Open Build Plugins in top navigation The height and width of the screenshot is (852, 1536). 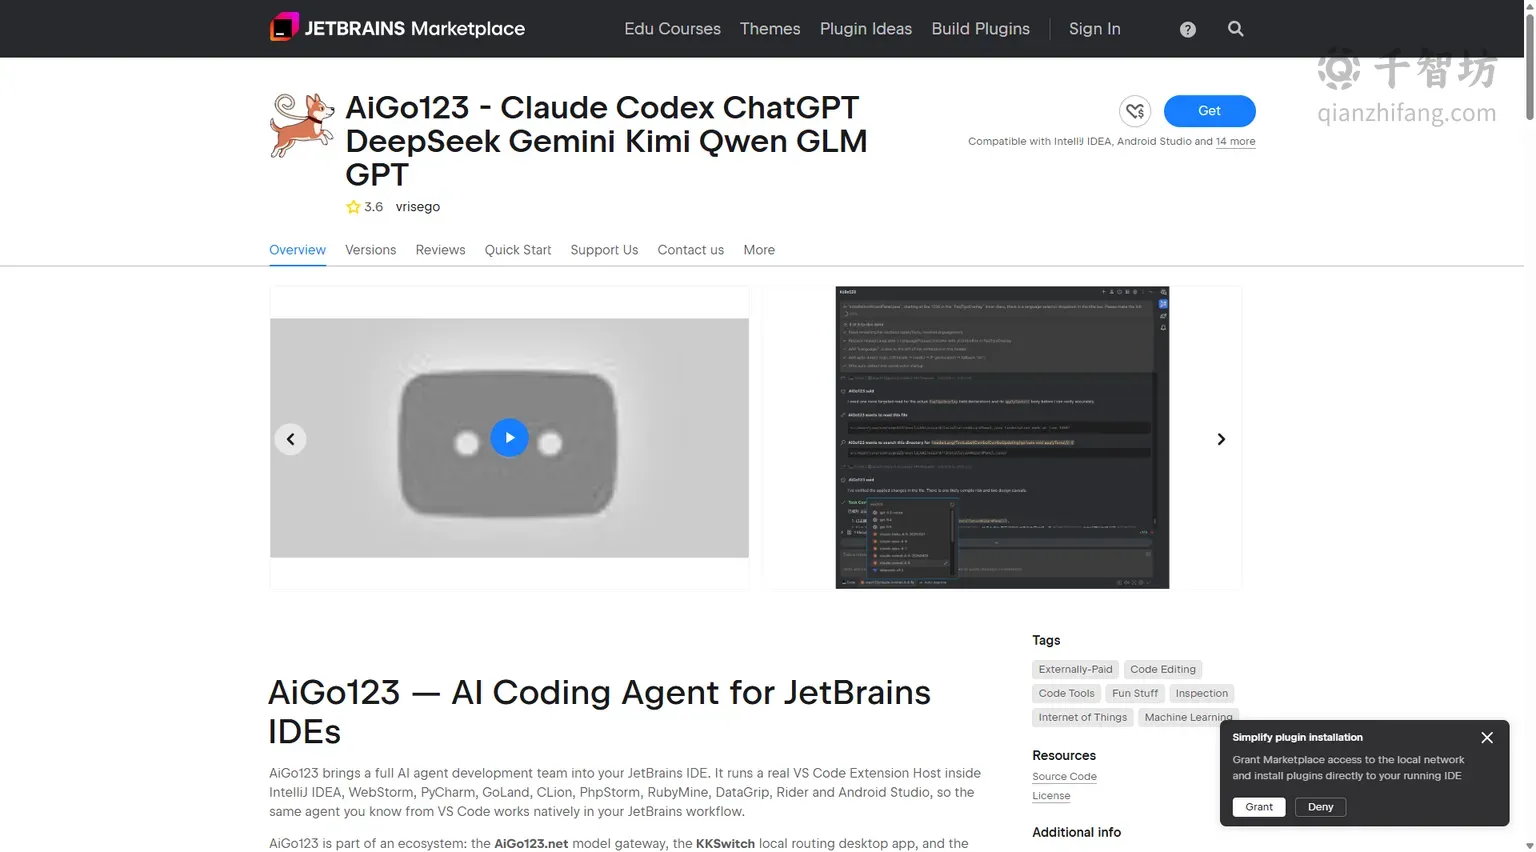(x=980, y=29)
